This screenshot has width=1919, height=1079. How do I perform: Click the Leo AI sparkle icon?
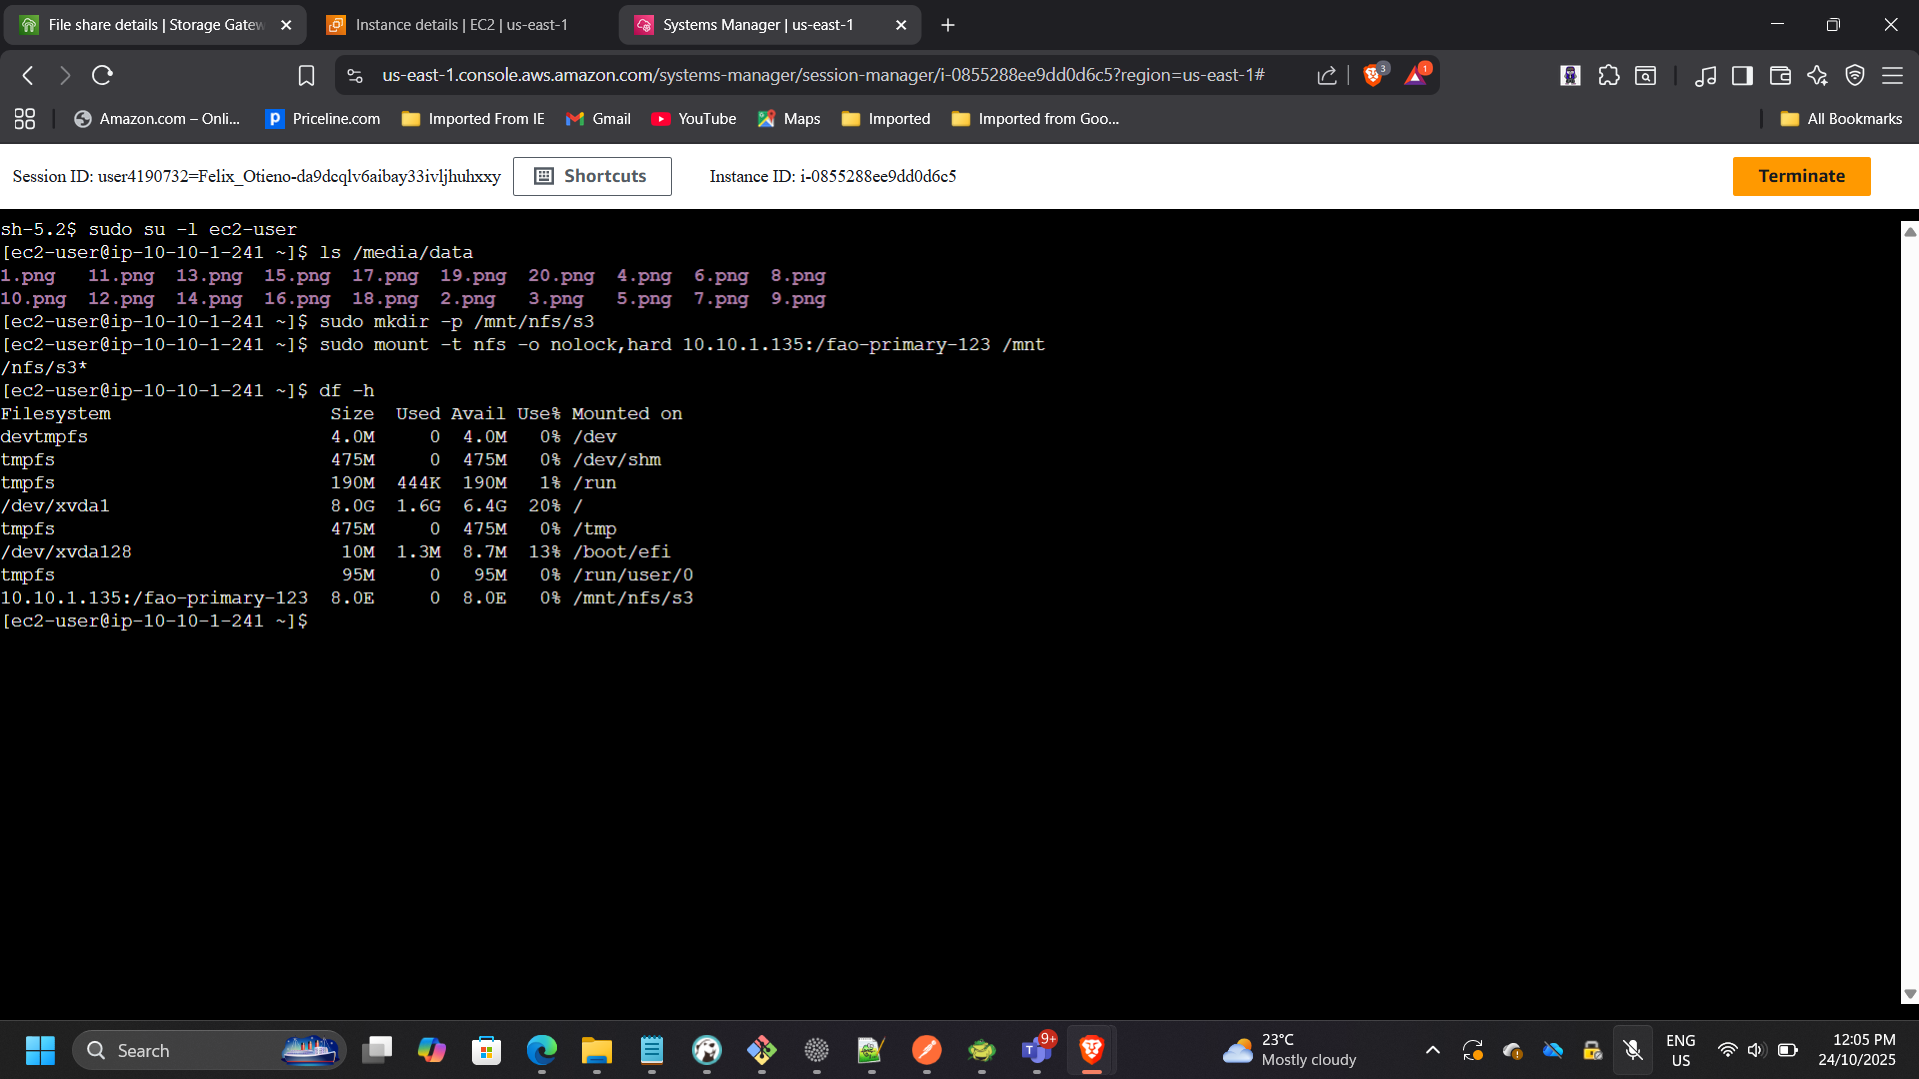[1817, 75]
